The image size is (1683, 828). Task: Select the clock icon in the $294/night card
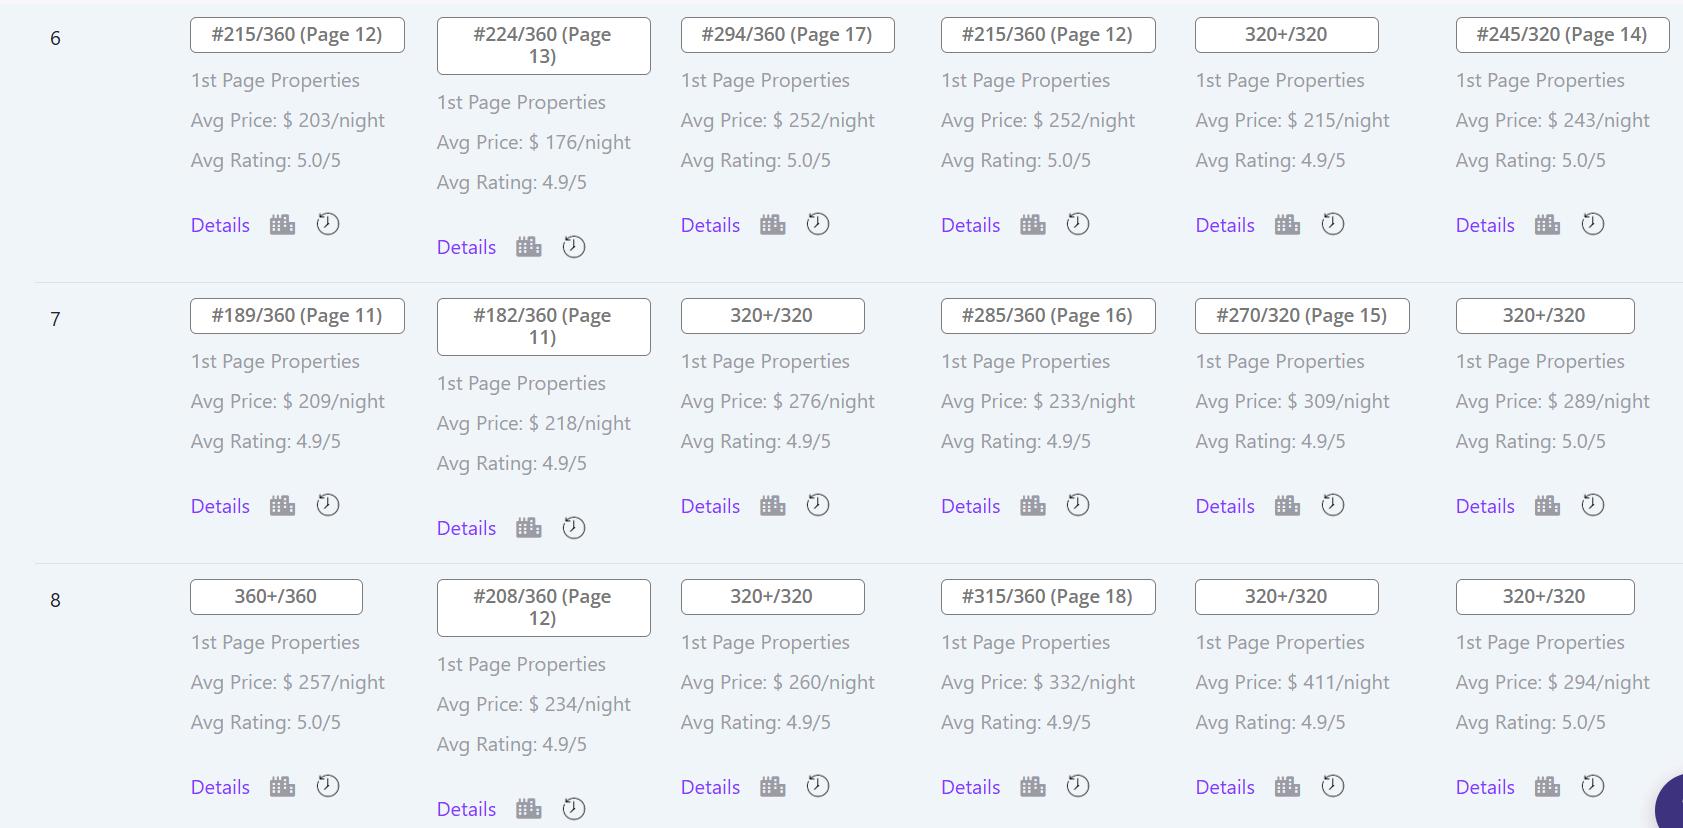click(x=1593, y=786)
